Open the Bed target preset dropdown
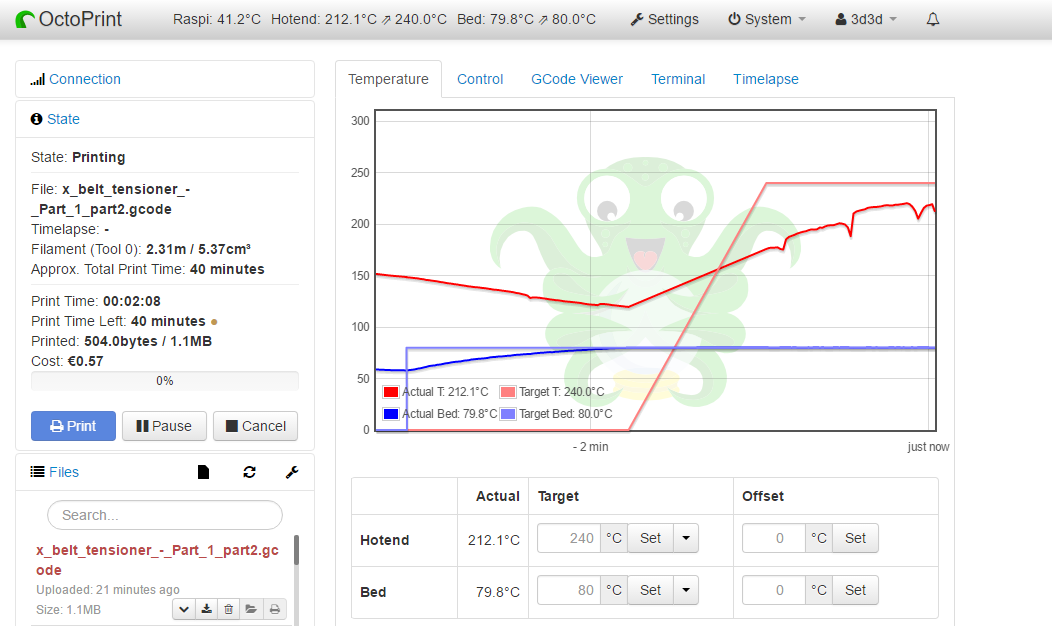This screenshot has width=1052, height=626. click(x=685, y=590)
